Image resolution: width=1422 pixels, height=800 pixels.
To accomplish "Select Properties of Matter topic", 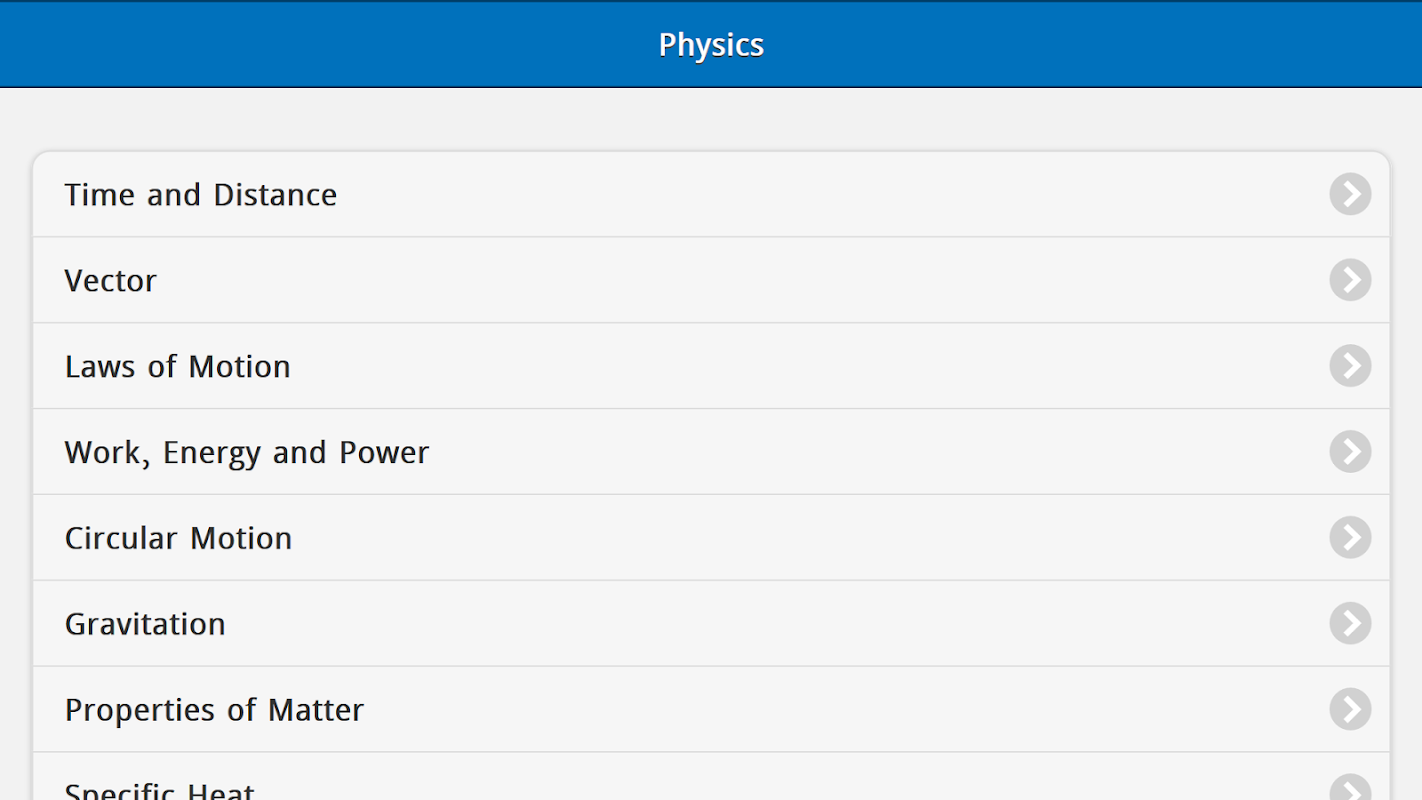I will pyautogui.click(x=214, y=710).
